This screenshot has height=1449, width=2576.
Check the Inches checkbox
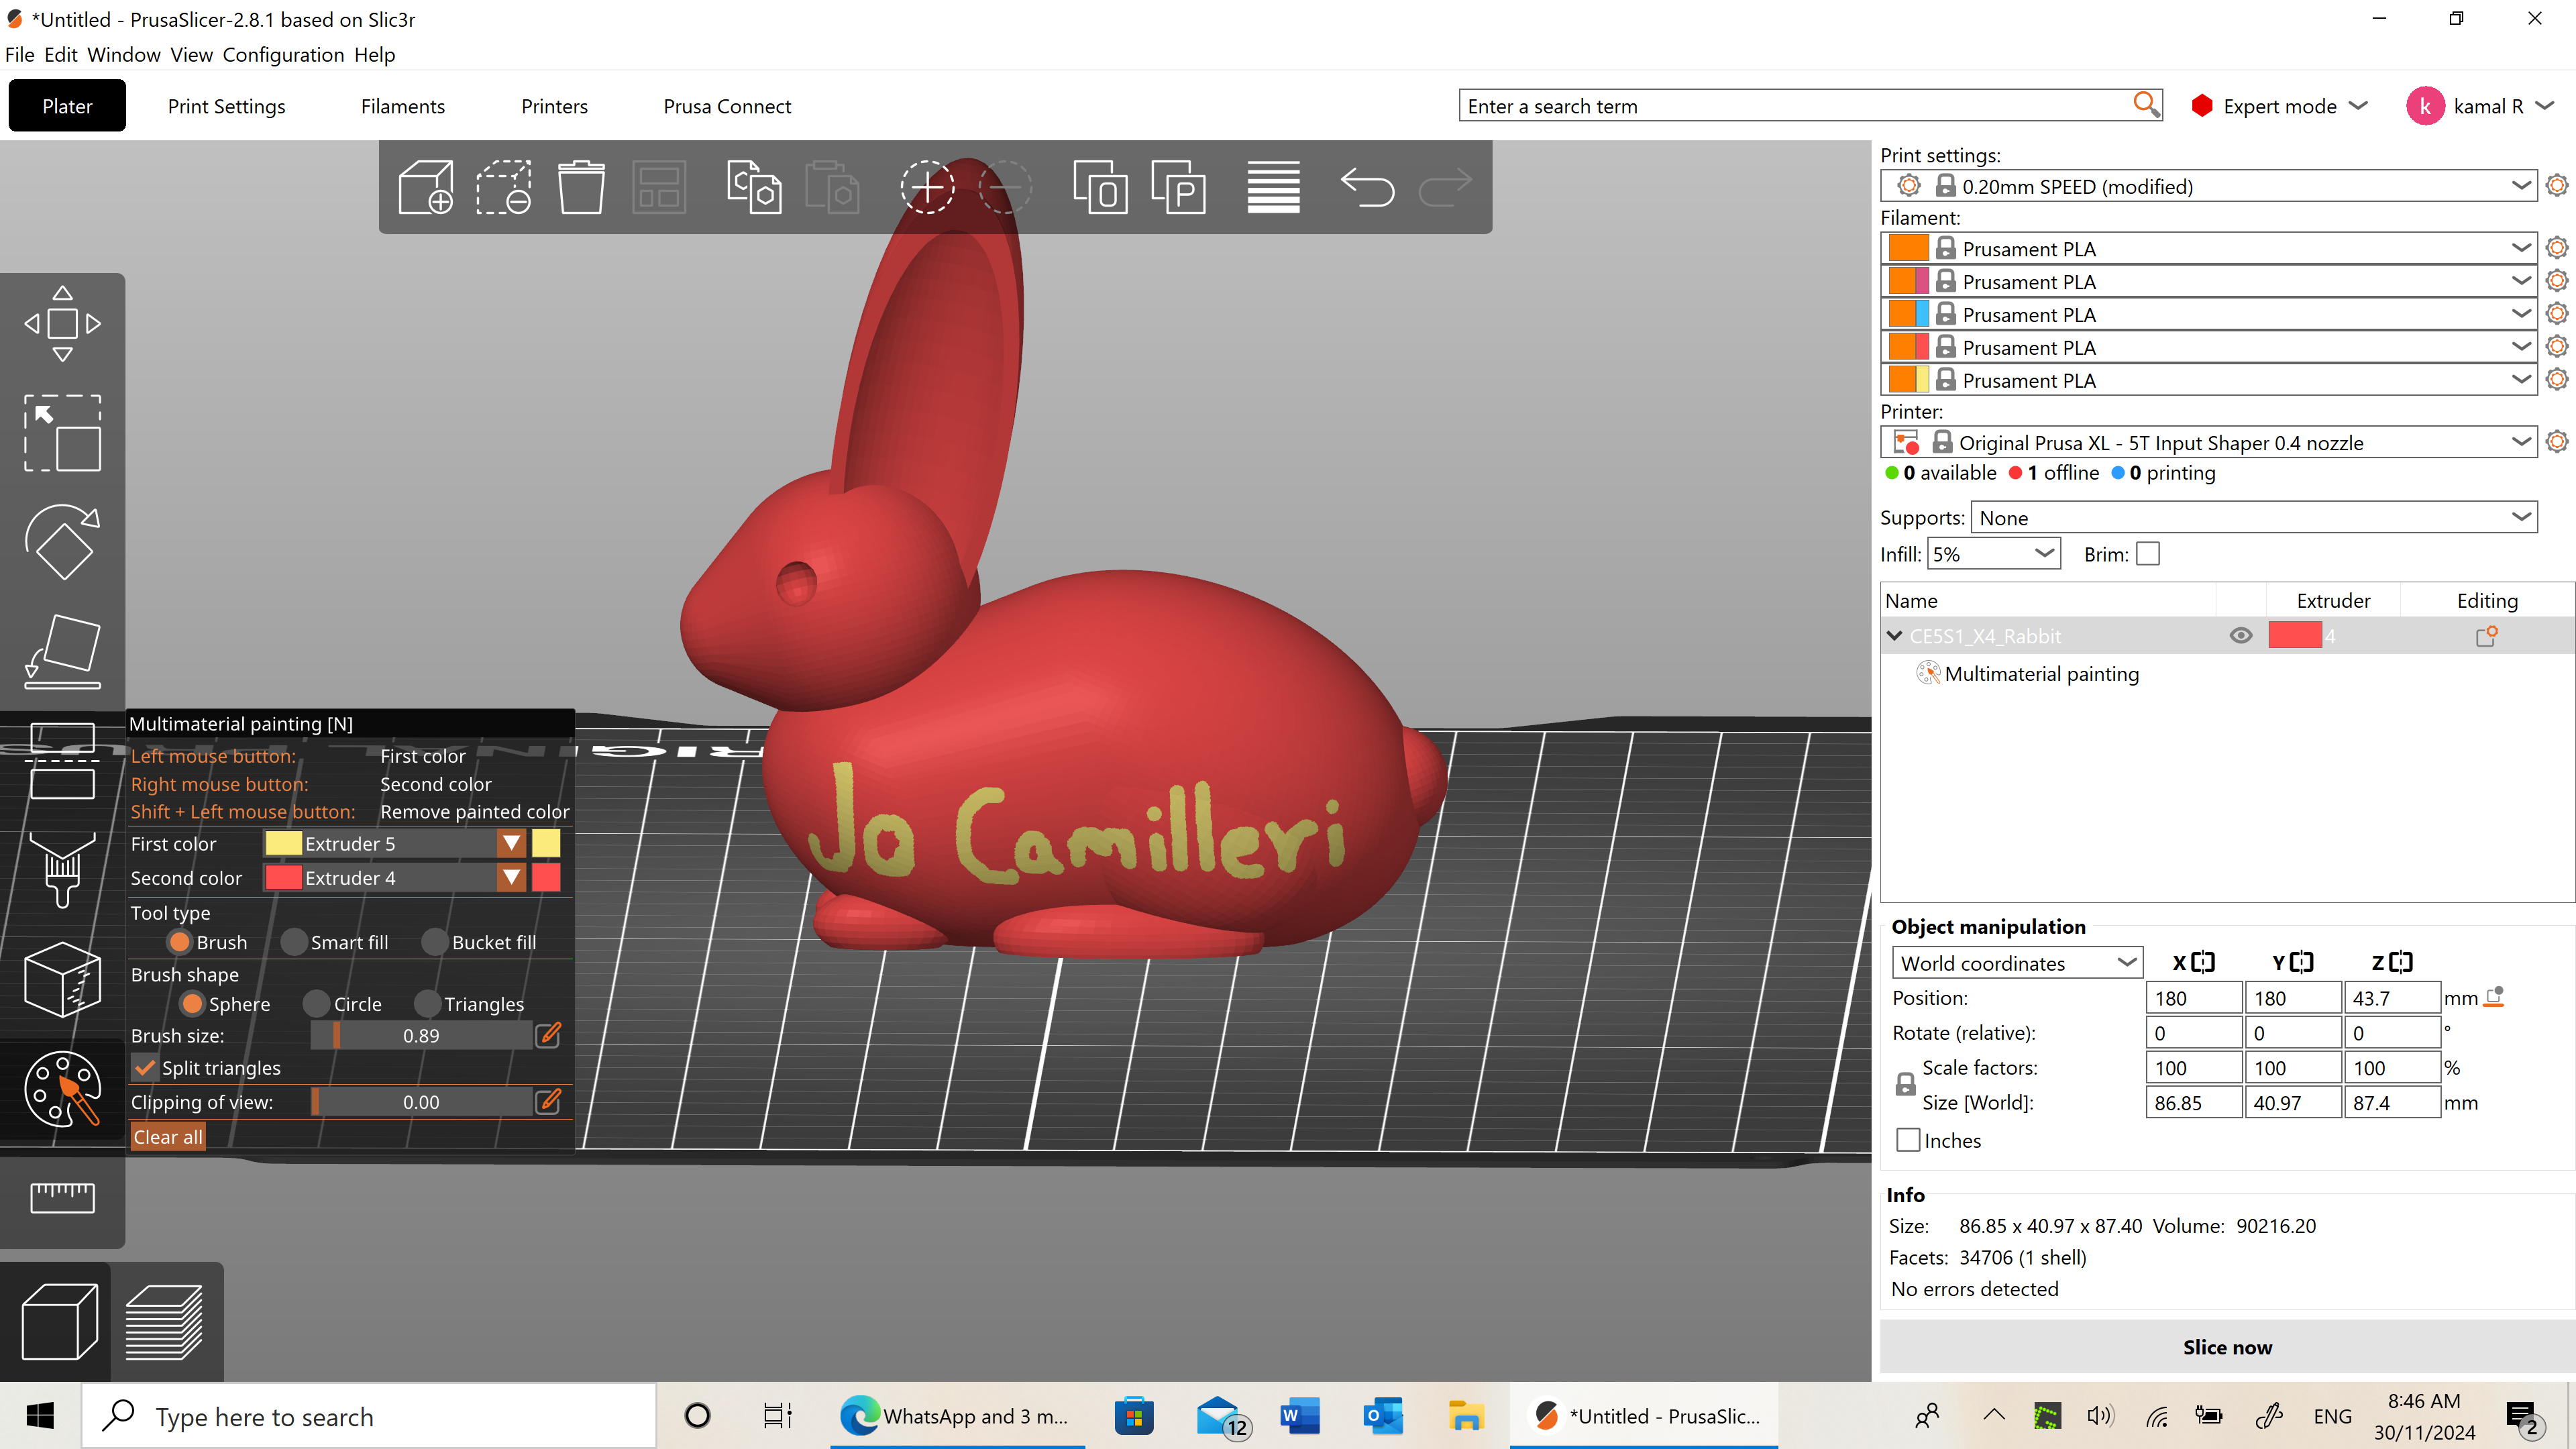pos(1909,1139)
